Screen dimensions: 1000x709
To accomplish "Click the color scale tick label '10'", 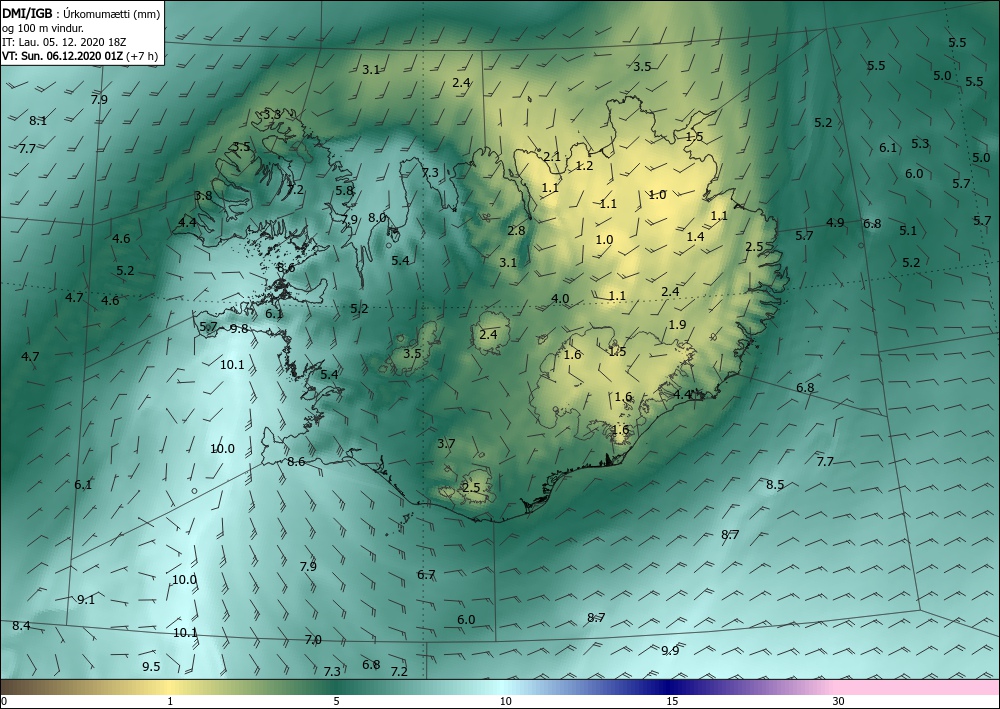I will tap(505, 701).
